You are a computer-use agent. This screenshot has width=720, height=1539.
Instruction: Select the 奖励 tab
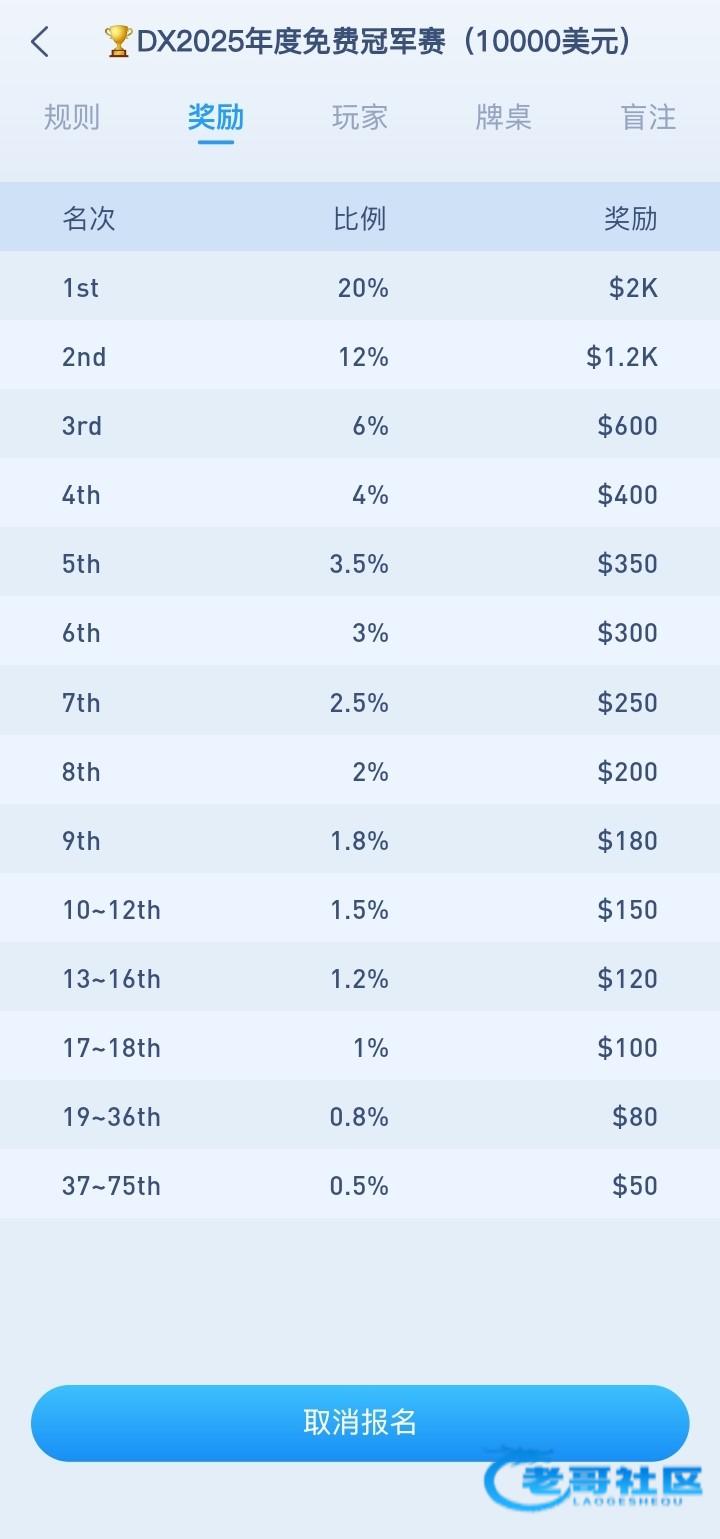click(215, 118)
